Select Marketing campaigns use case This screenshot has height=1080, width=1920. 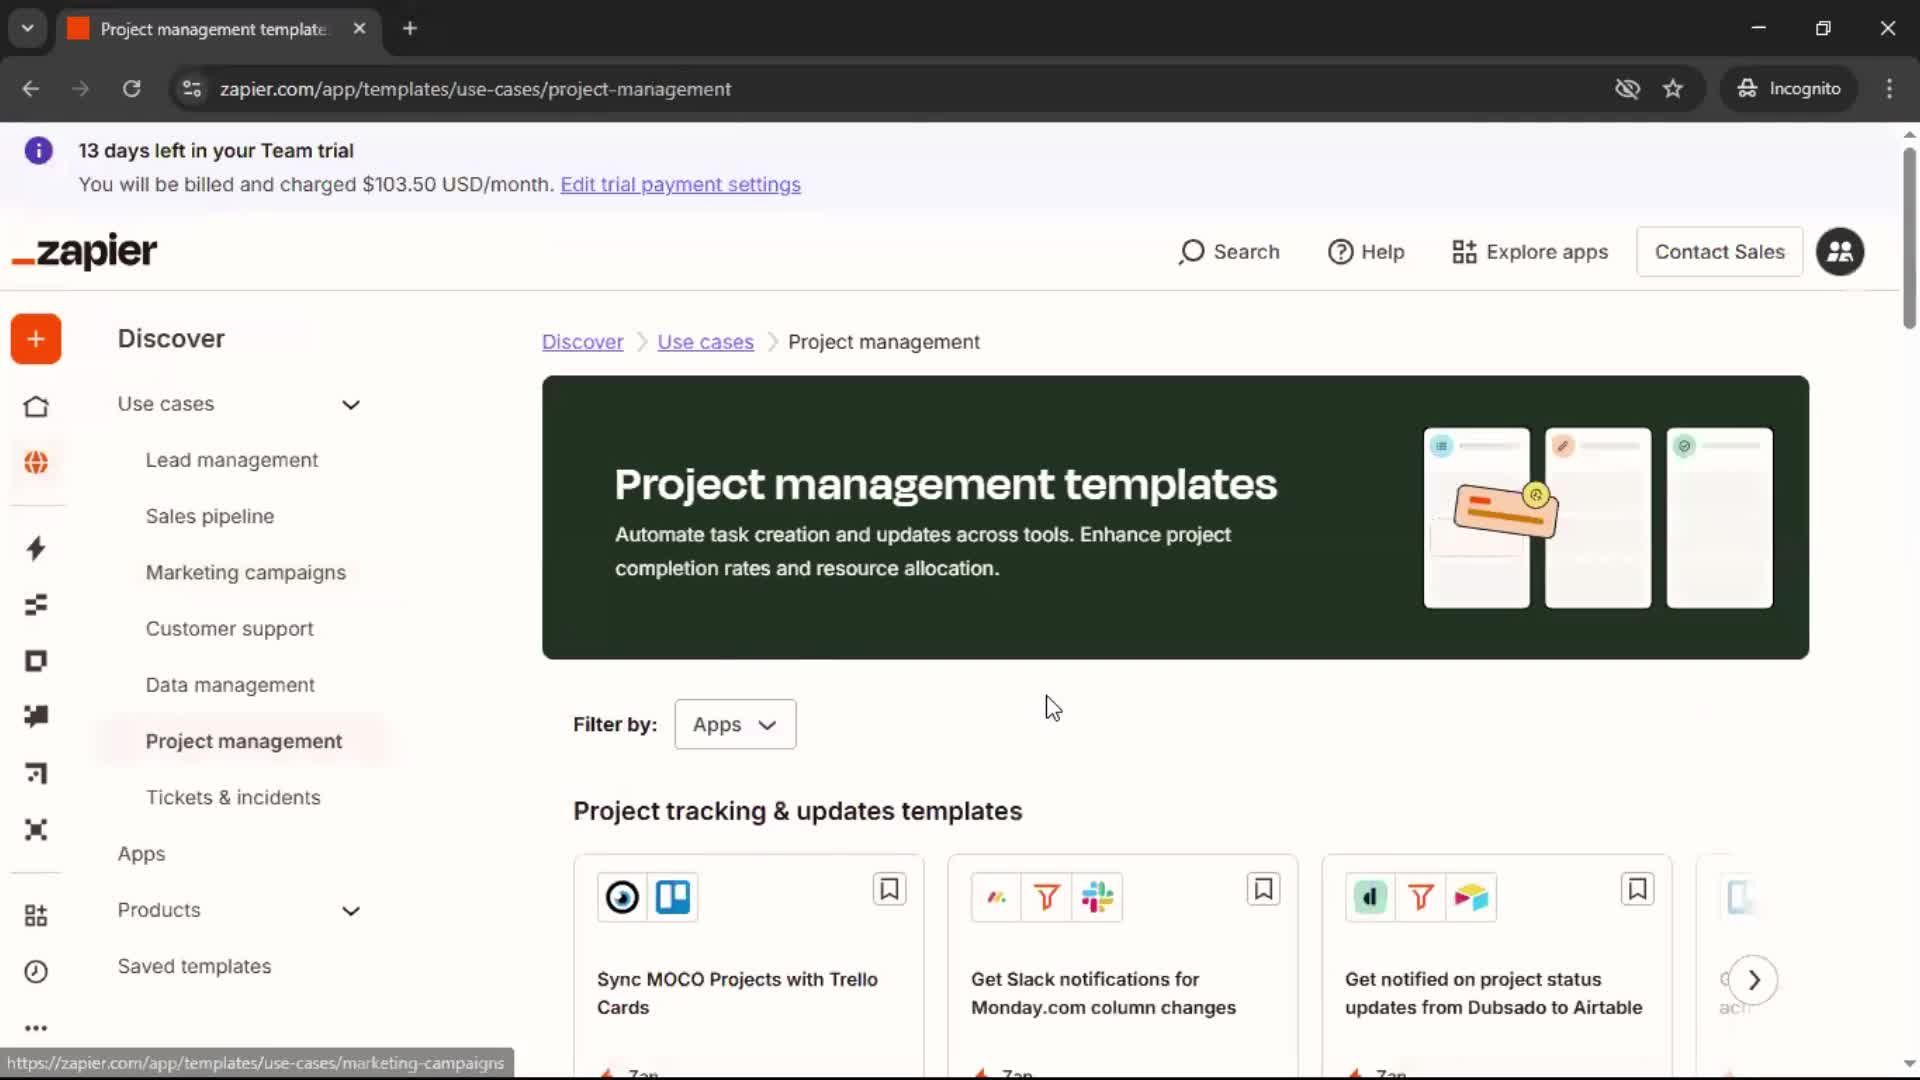pyautogui.click(x=246, y=572)
